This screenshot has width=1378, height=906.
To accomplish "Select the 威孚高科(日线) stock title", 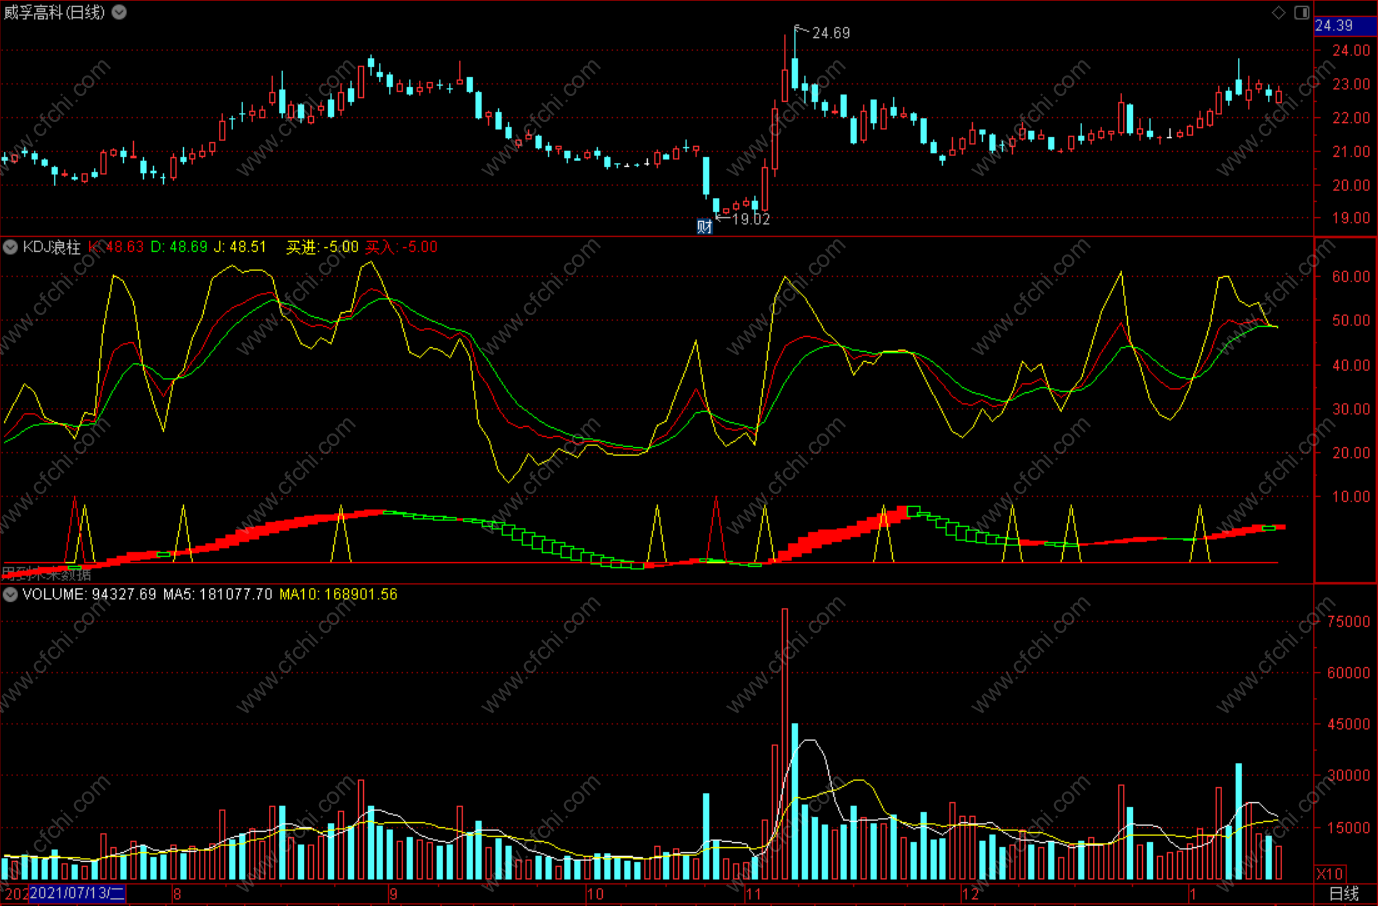I will 54,12.
